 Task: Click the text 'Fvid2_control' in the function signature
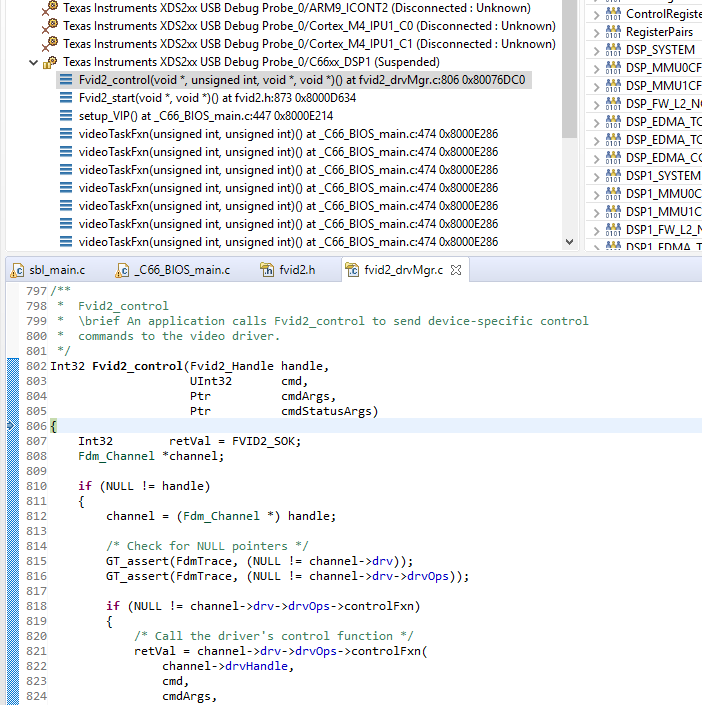(137, 366)
